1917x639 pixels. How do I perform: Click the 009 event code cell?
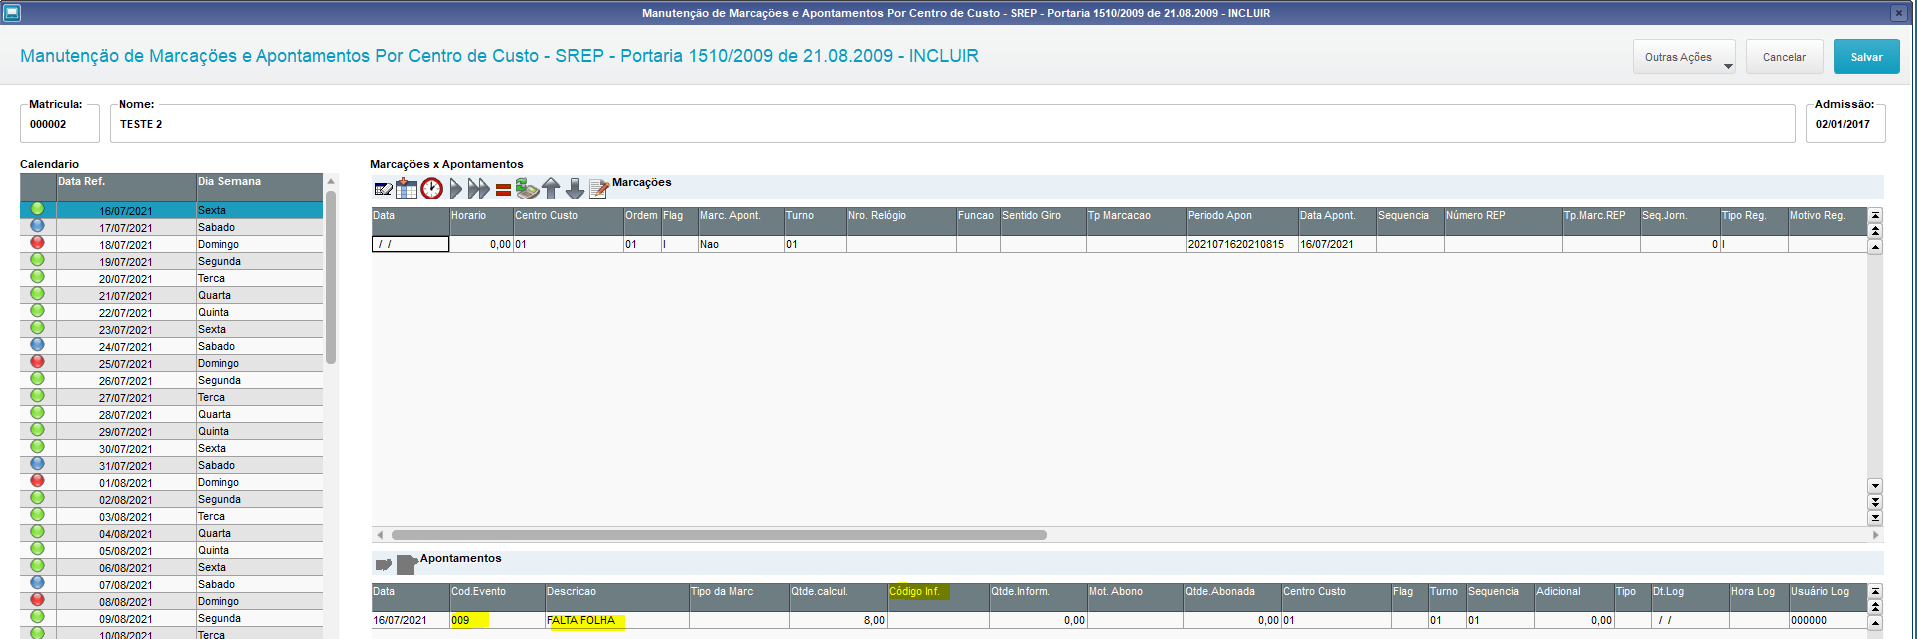click(x=497, y=620)
